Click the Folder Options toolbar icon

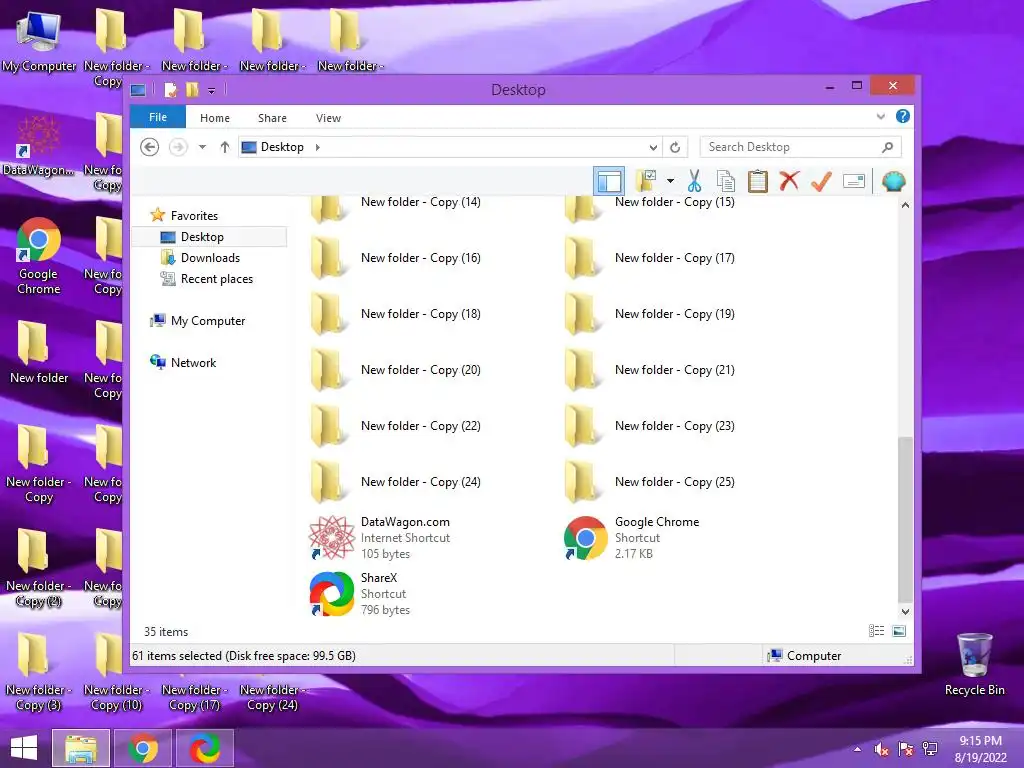coord(647,180)
